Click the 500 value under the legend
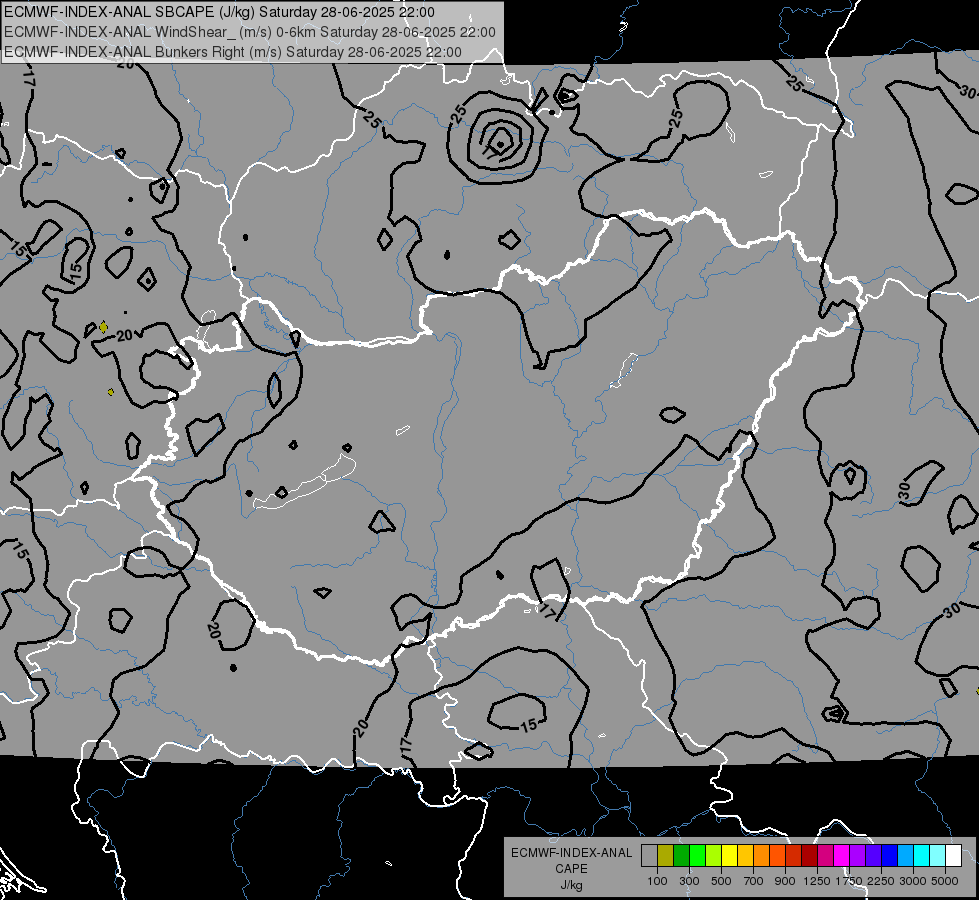The width and height of the screenshot is (979, 900). pos(721,881)
